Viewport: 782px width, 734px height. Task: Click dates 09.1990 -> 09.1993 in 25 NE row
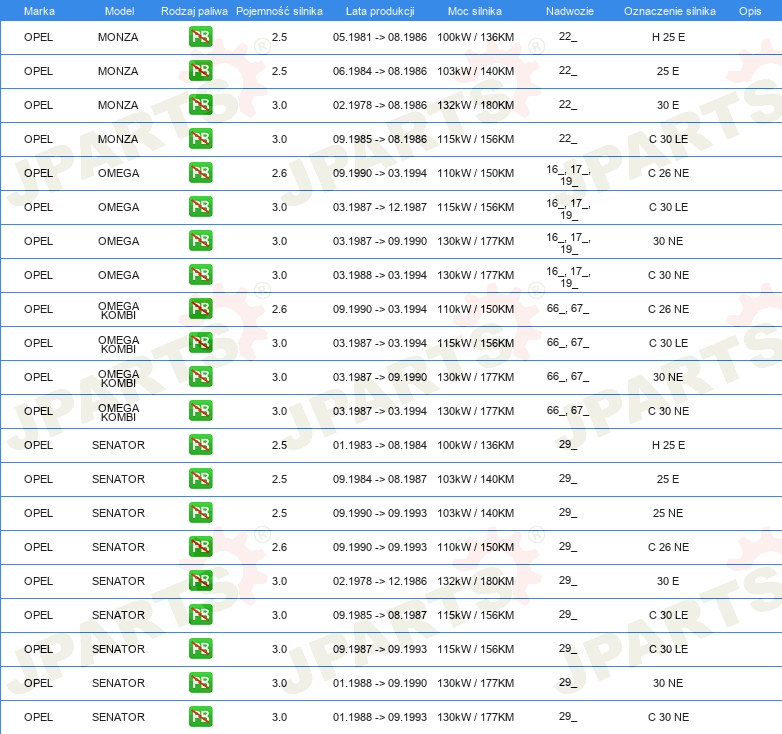point(380,513)
